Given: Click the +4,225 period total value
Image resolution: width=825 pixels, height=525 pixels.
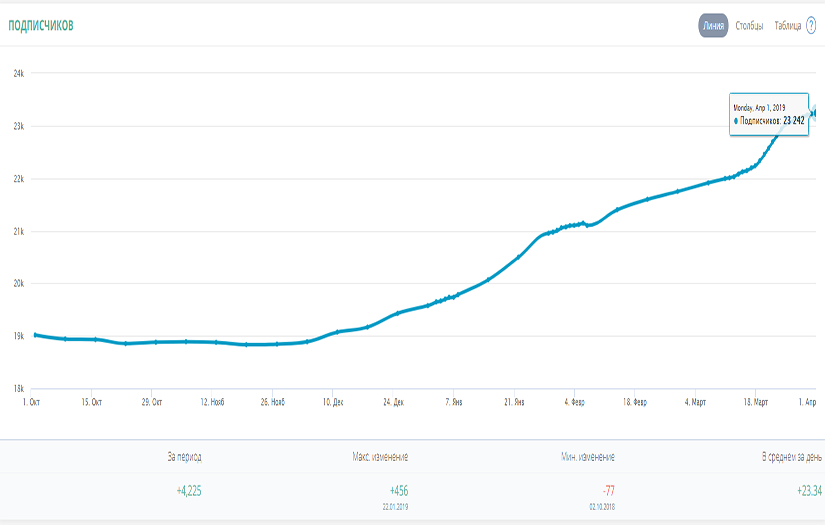Looking at the screenshot, I should pyautogui.click(x=189, y=490).
